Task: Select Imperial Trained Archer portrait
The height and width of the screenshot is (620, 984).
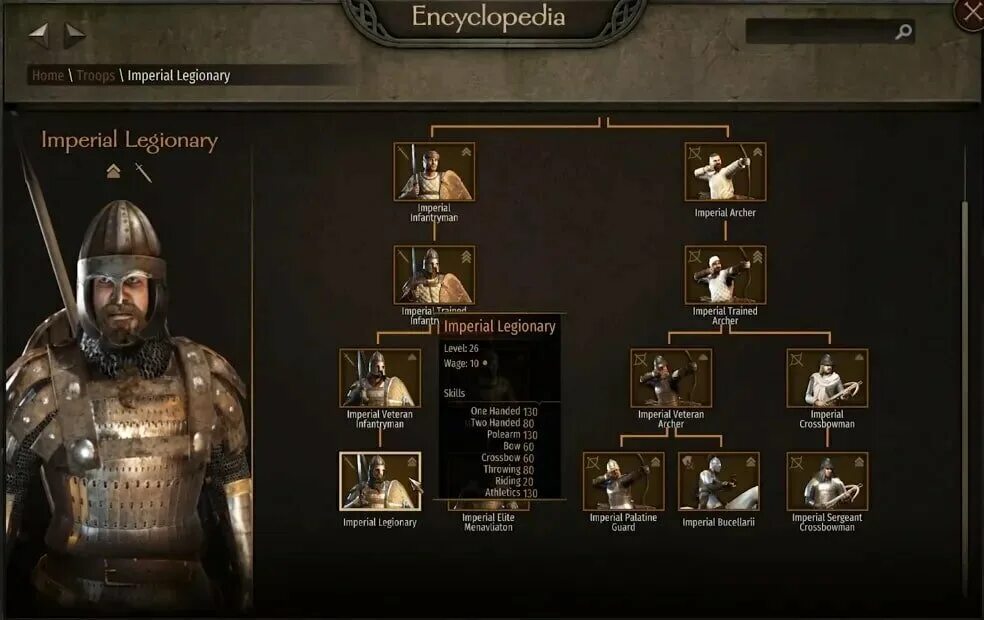Action: (725, 275)
